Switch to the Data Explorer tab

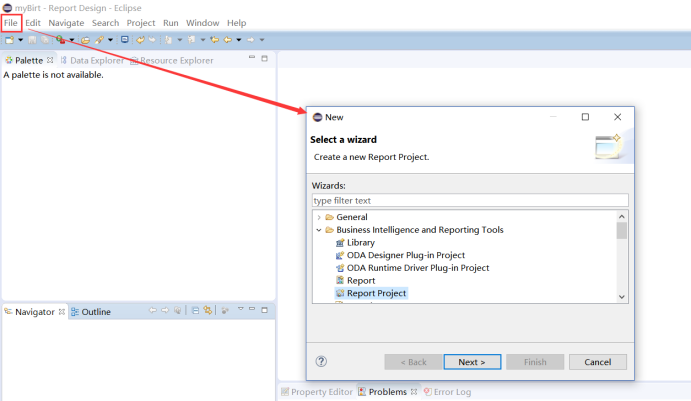[92, 60]
